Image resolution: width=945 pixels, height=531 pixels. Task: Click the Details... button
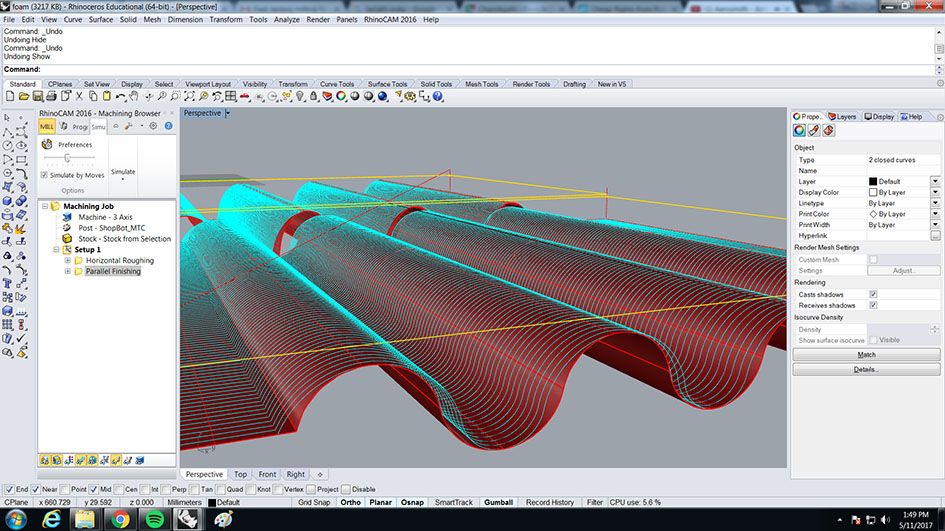coord(866,369)
